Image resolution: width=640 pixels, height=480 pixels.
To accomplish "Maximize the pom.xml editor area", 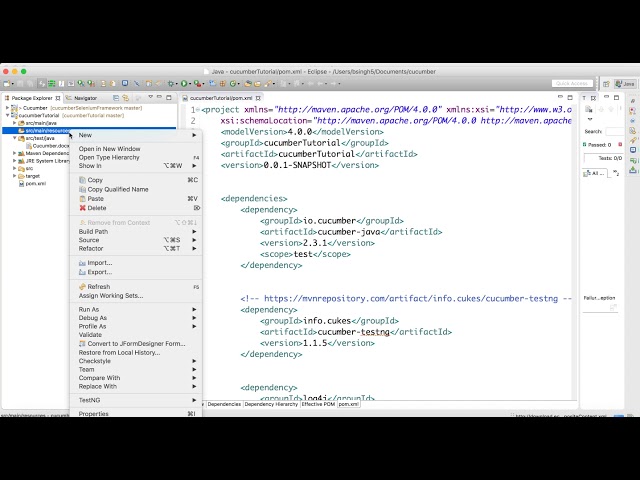I will [570, 98].
